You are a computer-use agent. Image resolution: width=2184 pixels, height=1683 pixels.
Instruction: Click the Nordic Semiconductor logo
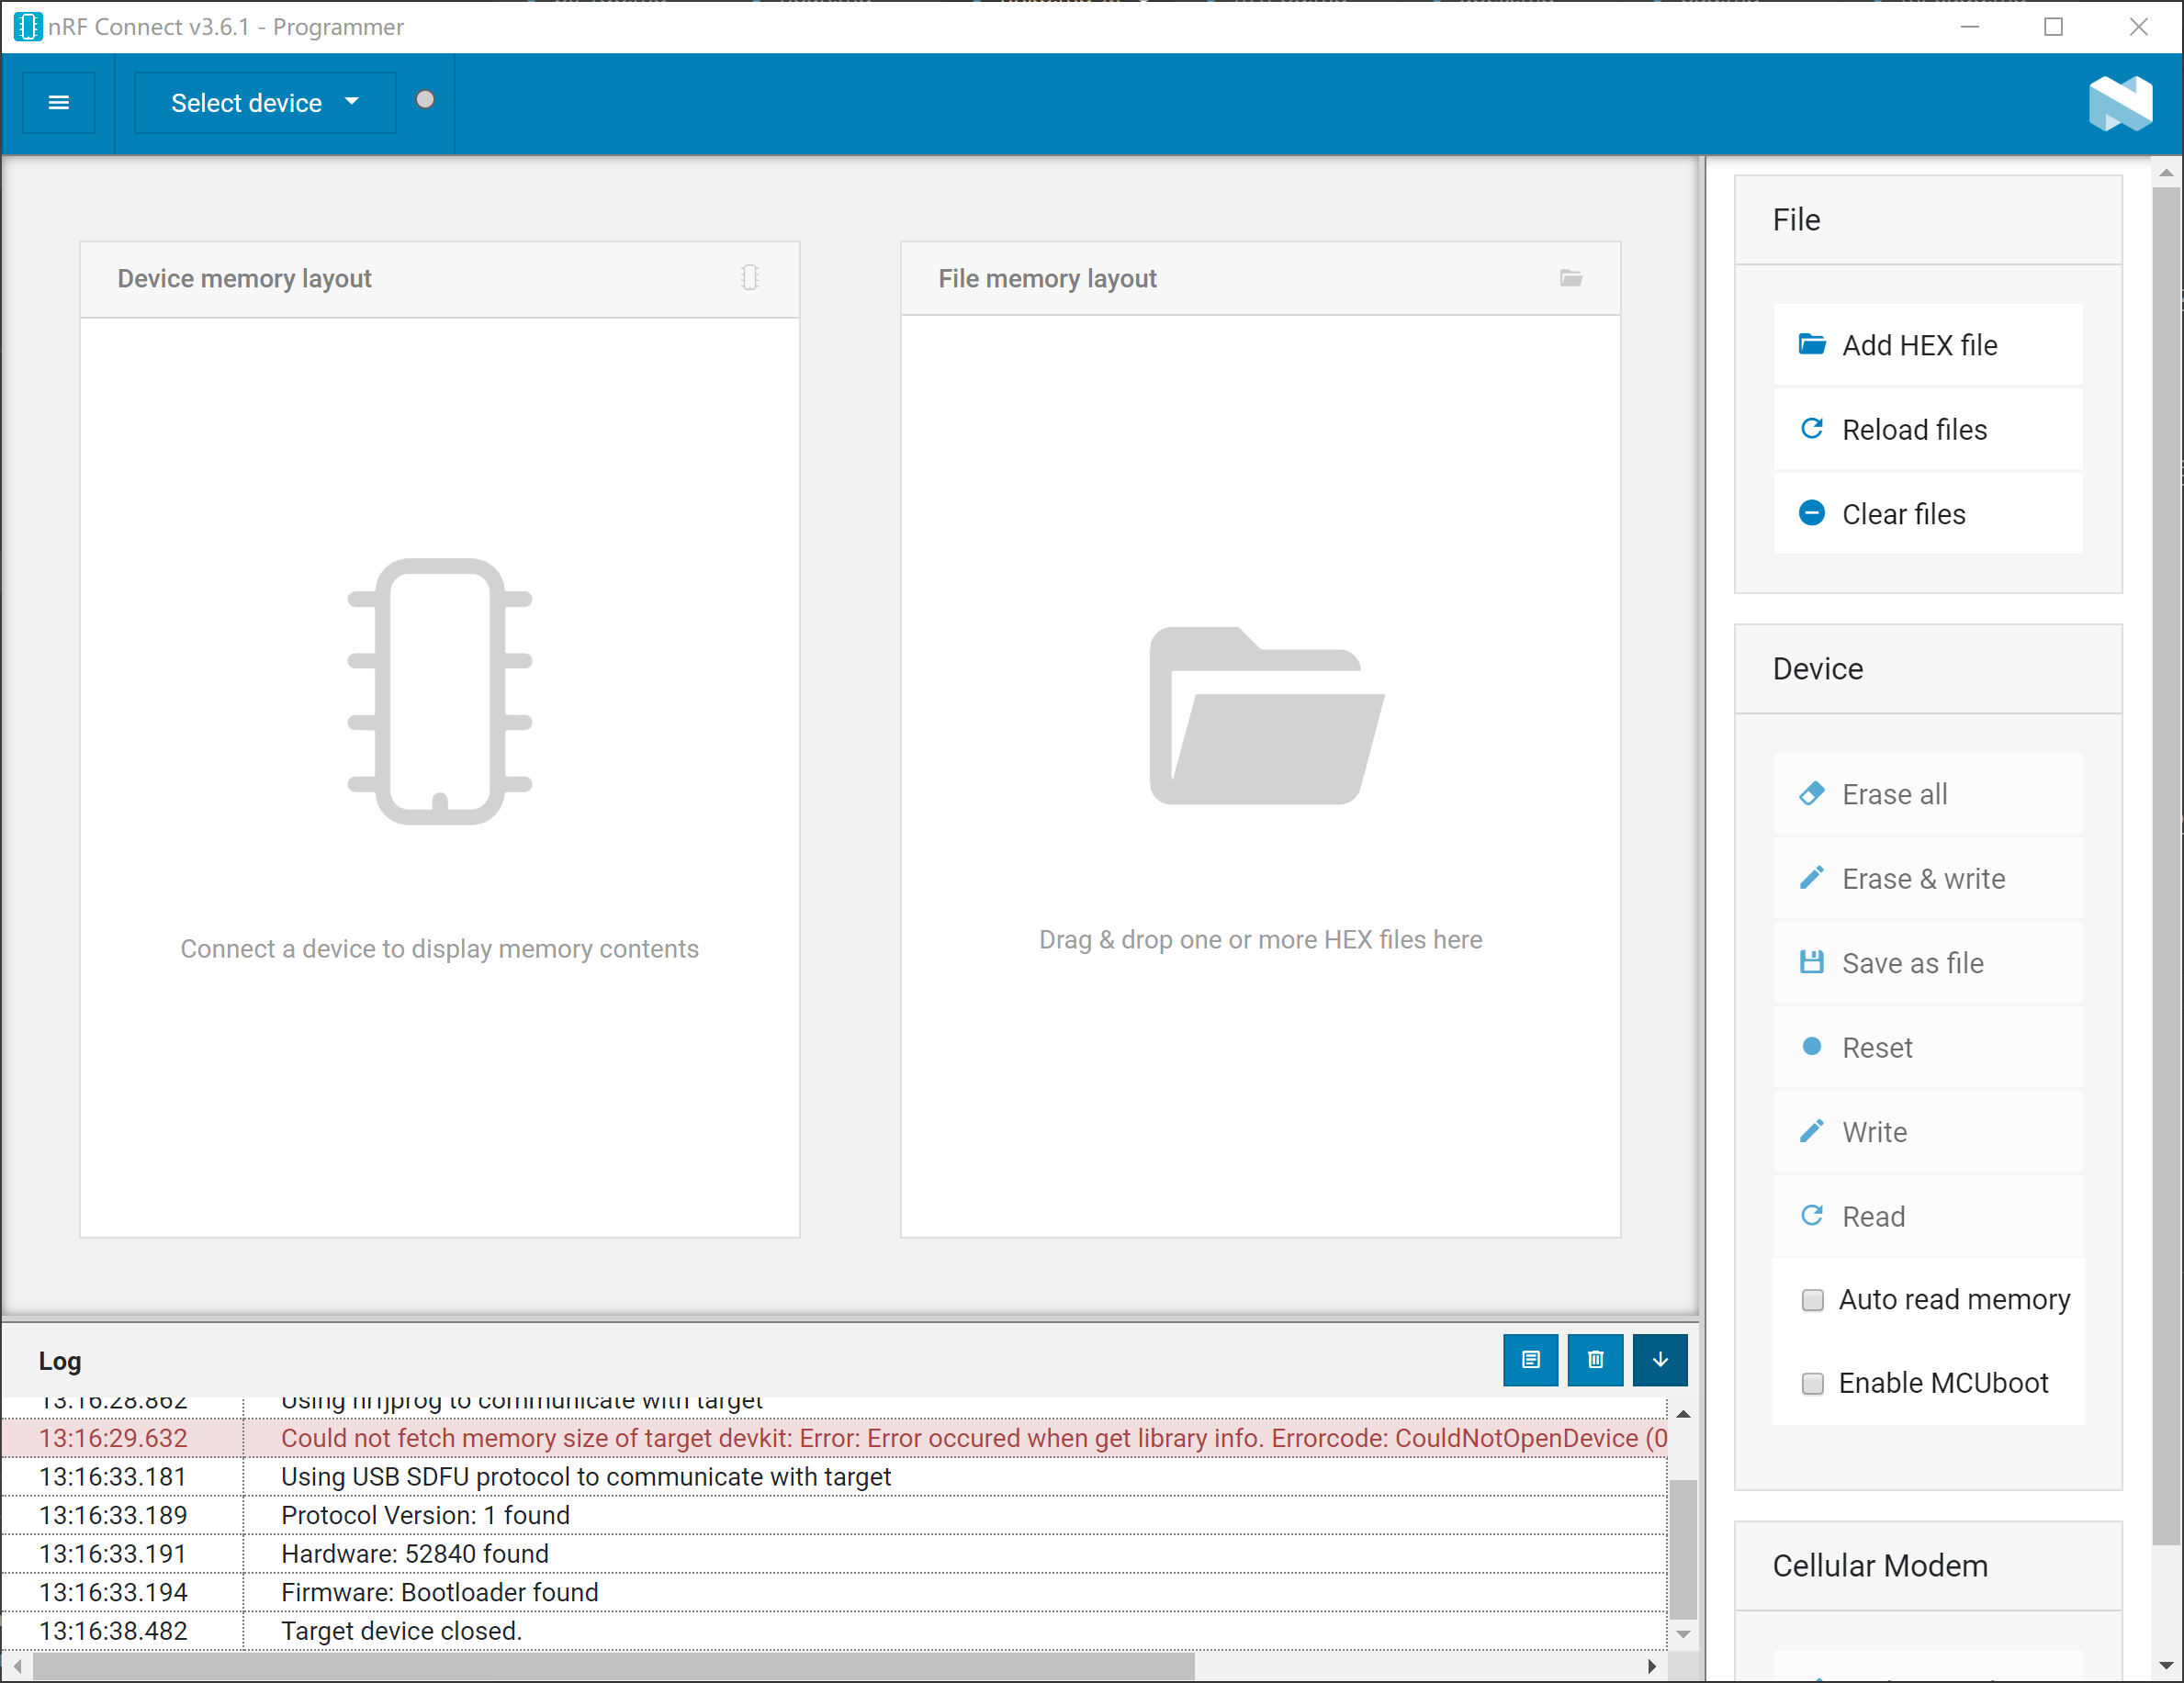(x=2119, y=102)
